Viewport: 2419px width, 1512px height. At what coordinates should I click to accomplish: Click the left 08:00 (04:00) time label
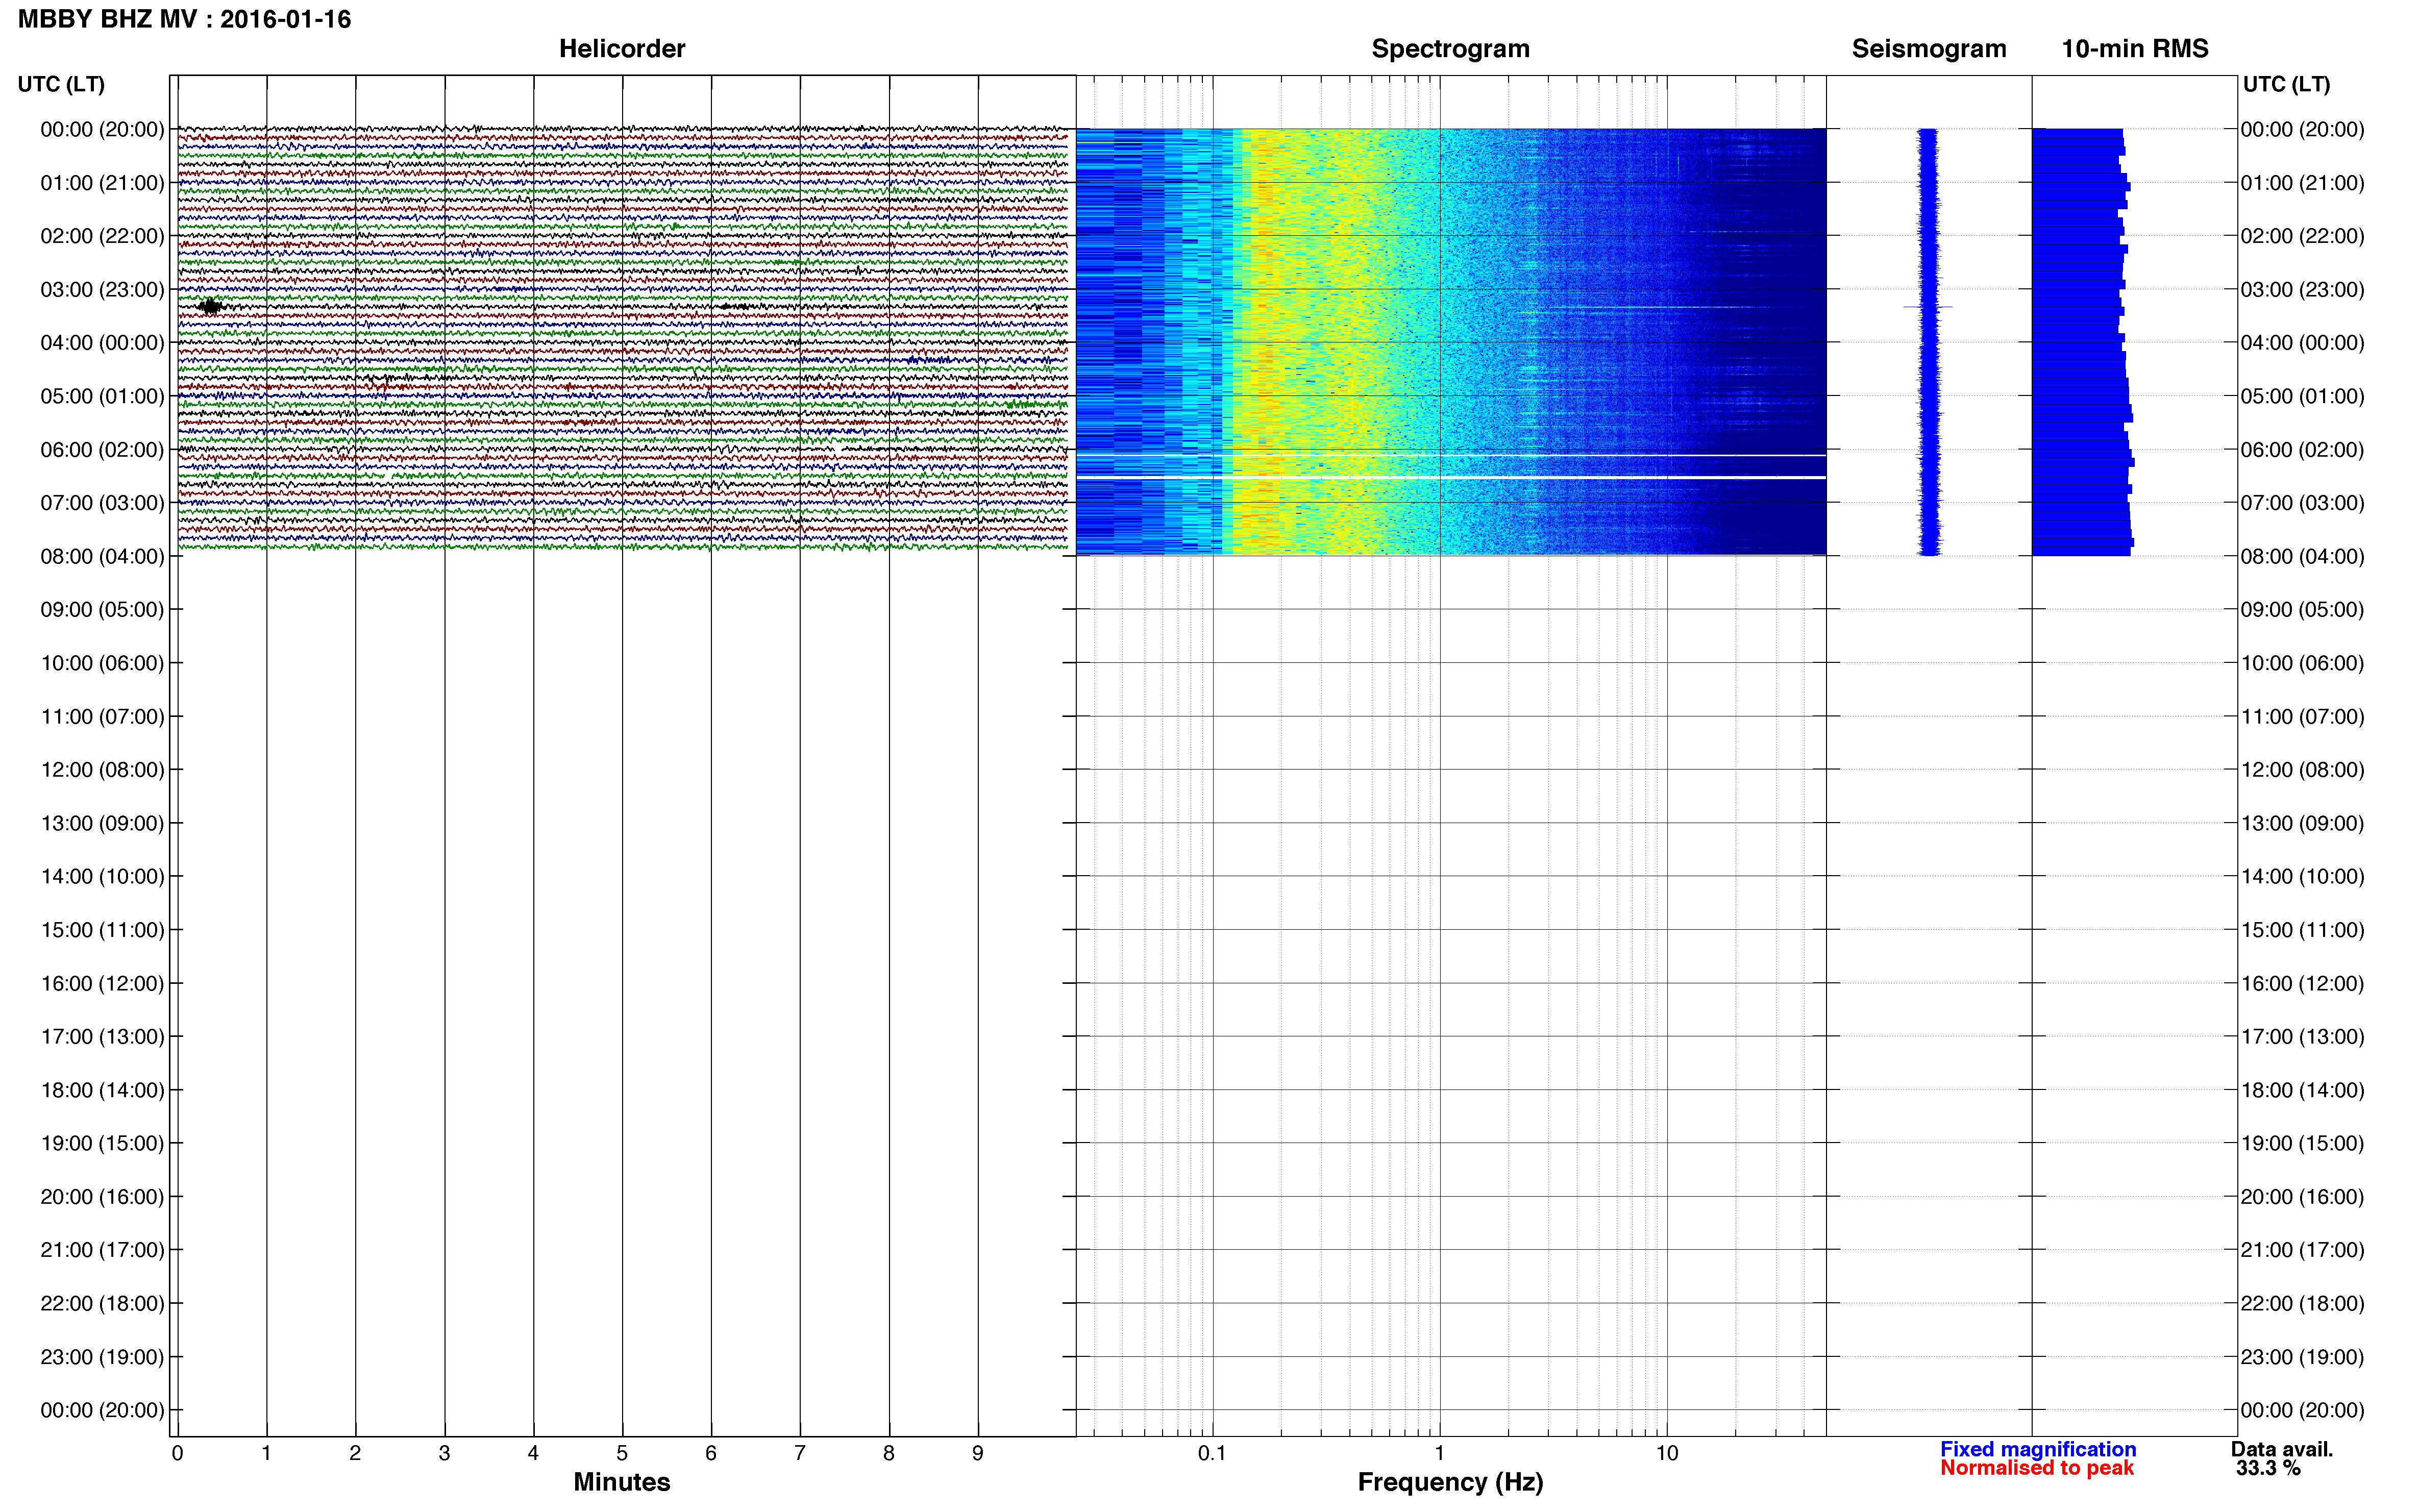click(102, 556)
